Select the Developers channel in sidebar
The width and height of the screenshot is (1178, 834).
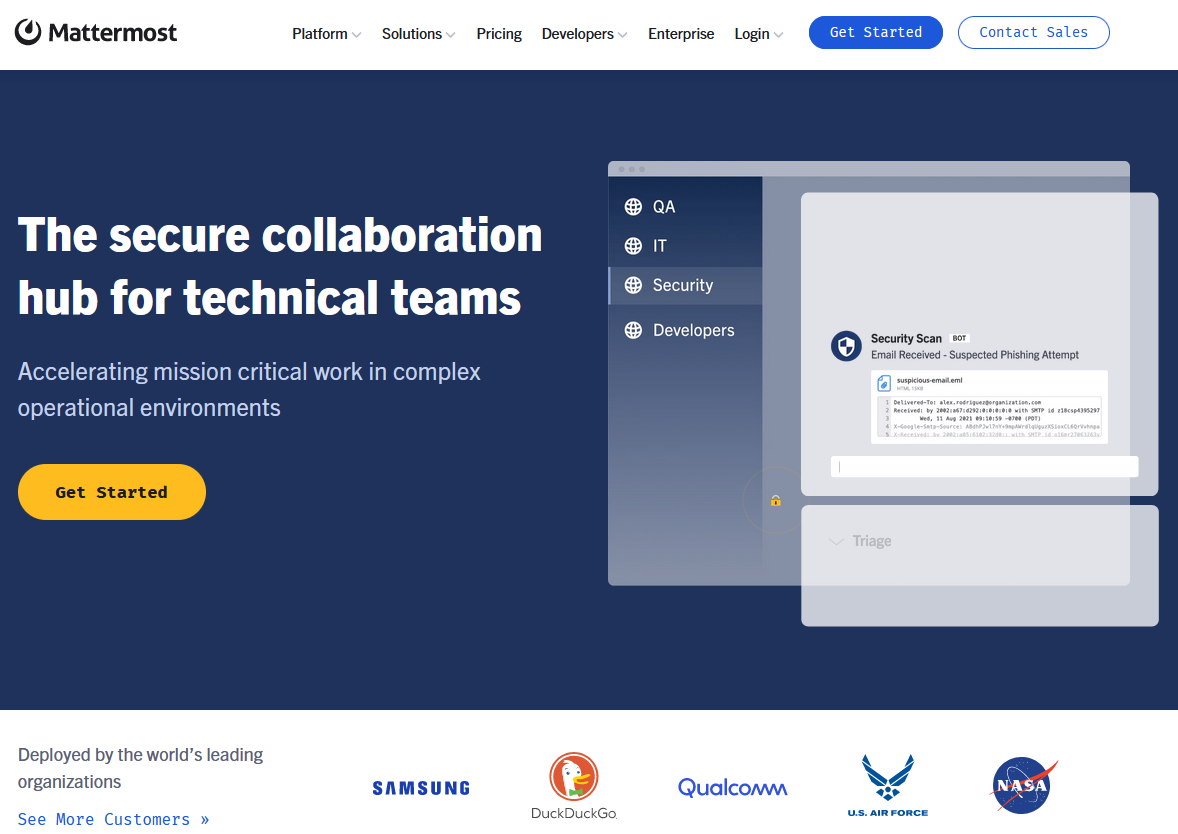pyautogui.click(x=685, y=330)
